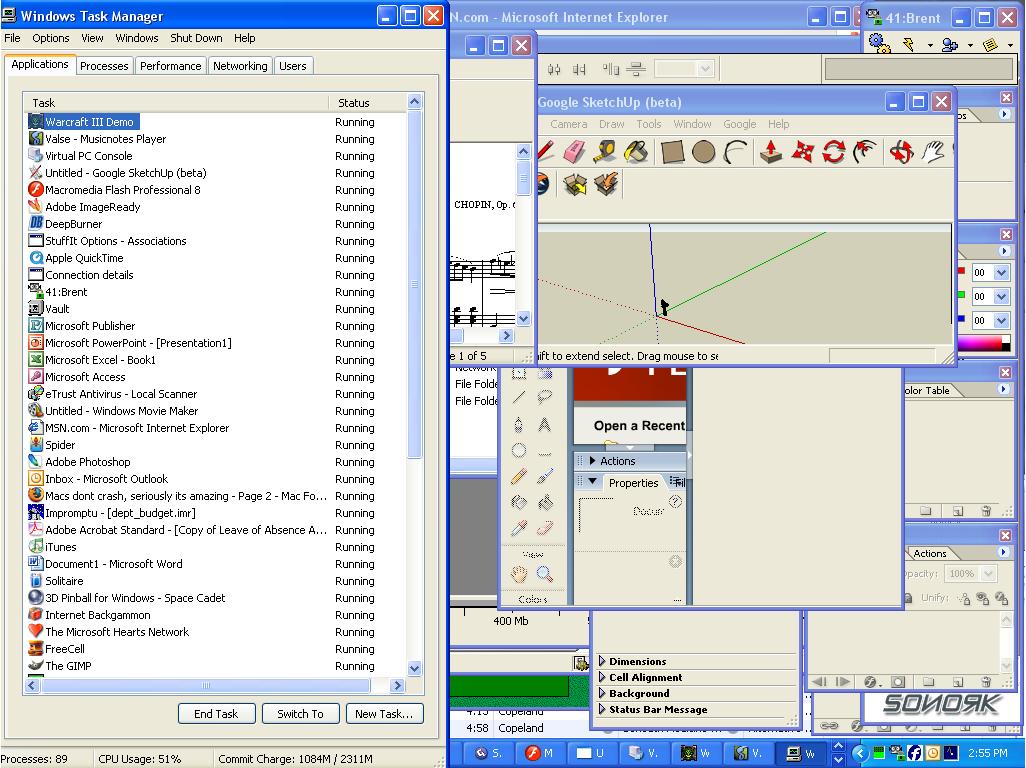1026x768 pixels.
Task: Select the Paint Bucket tool in Flash panel
Action: click(x=544, y=502)
